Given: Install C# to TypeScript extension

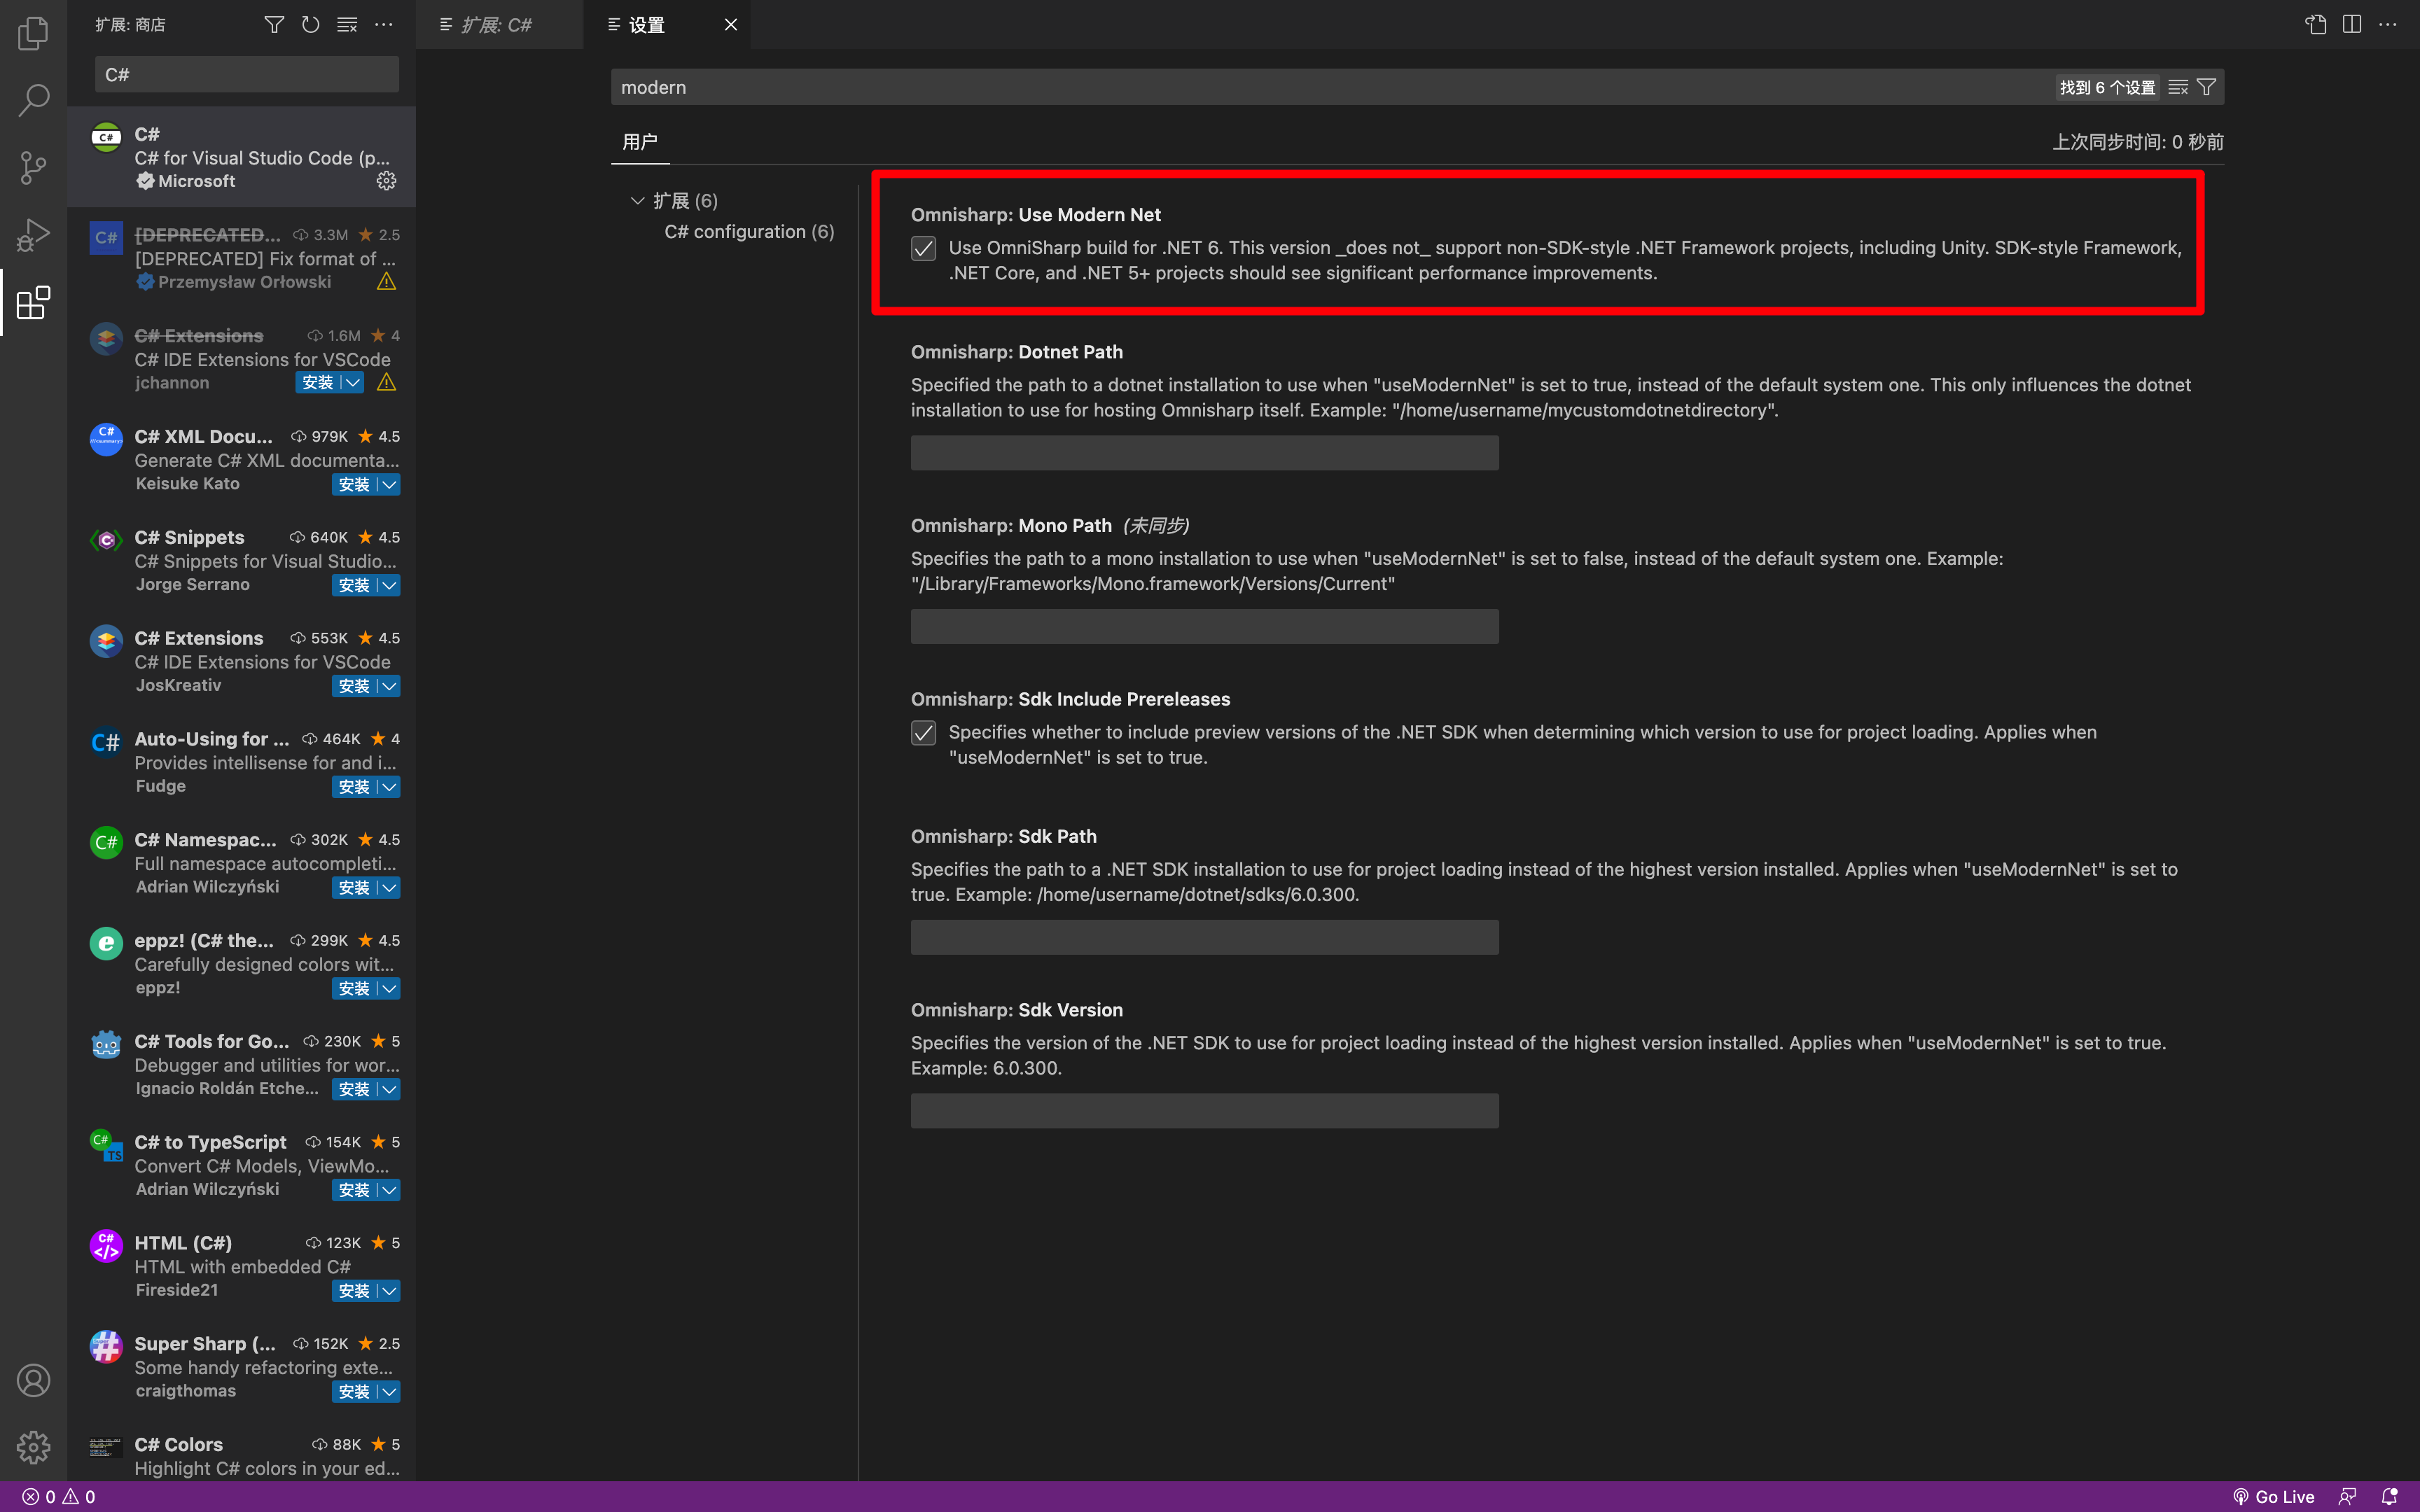Looking at the screenshot, I should [354, 1190].
